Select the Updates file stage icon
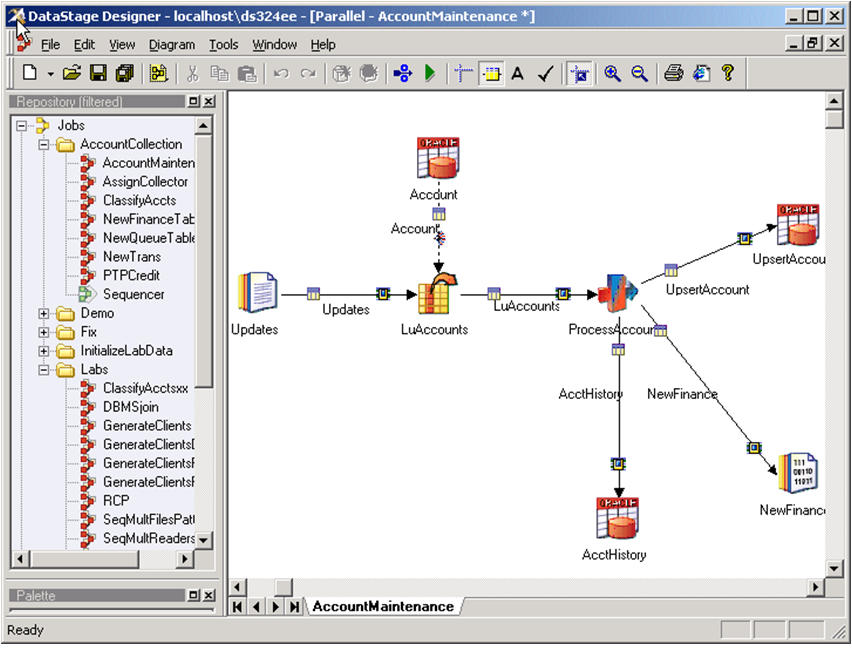Screen dimensions: 852x661 257,293
